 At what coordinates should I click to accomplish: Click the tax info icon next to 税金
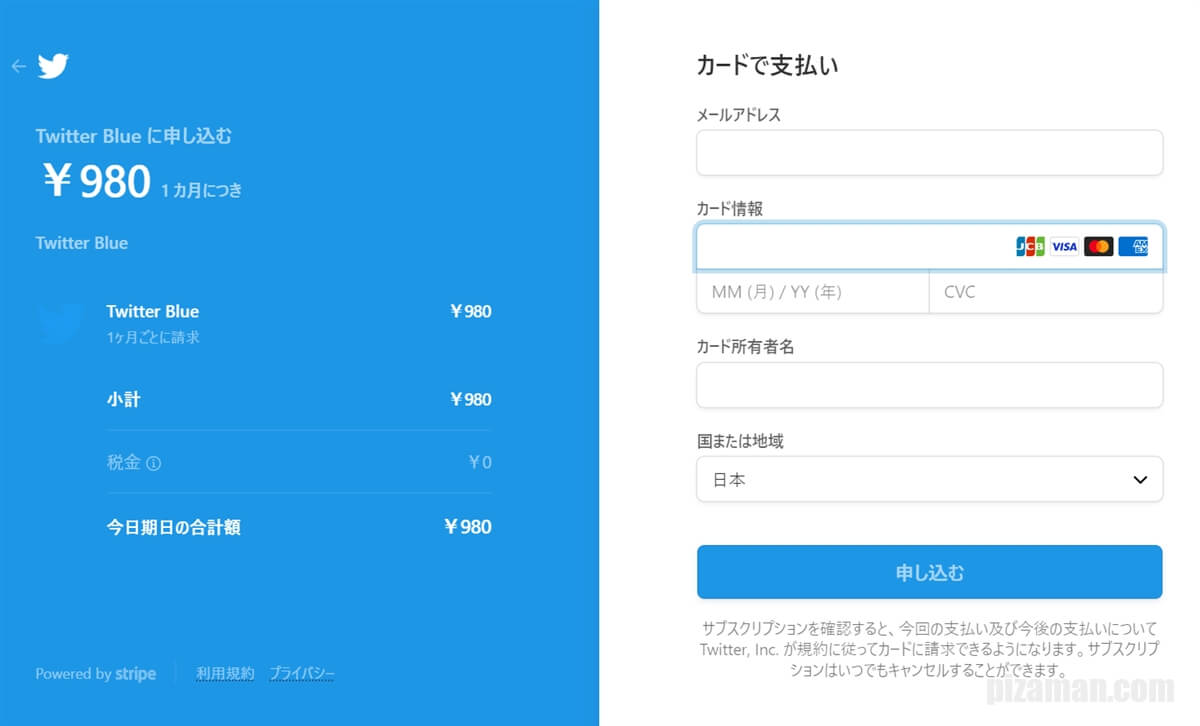(154, 463)
